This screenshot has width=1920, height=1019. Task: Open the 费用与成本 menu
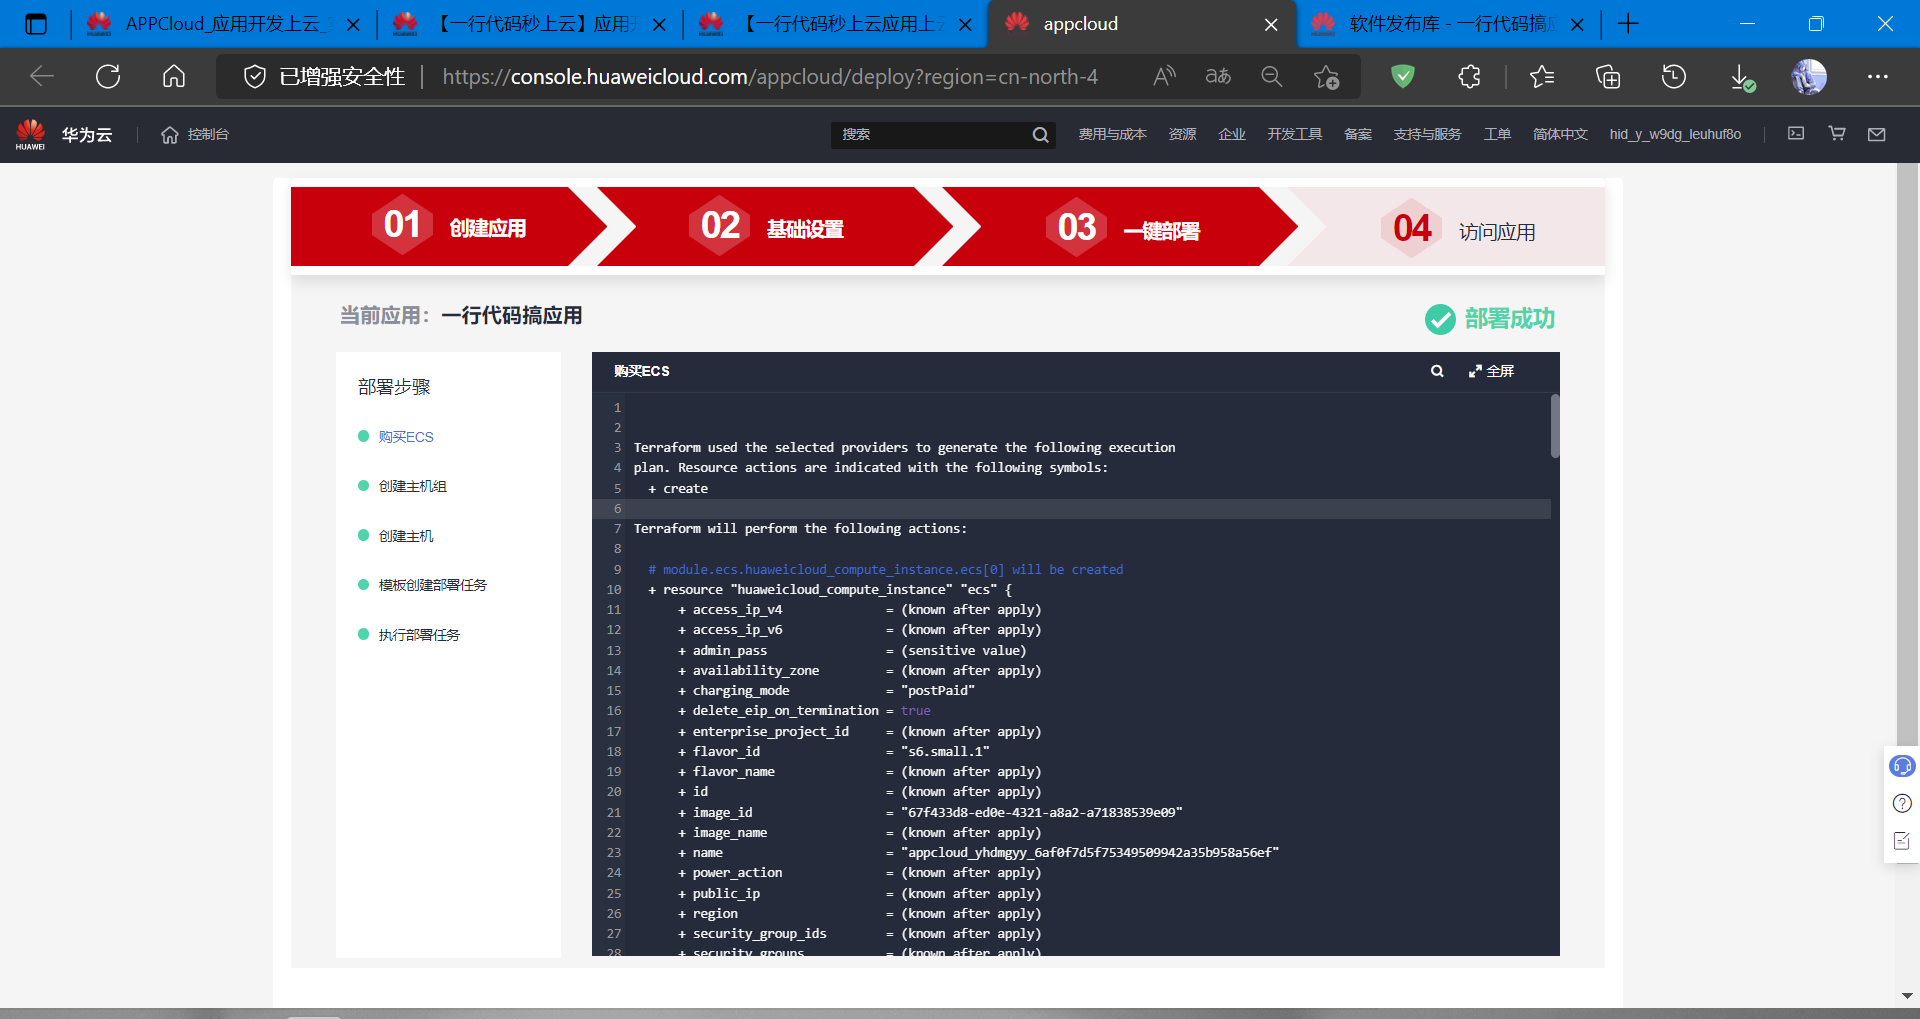coord(1112,135)
